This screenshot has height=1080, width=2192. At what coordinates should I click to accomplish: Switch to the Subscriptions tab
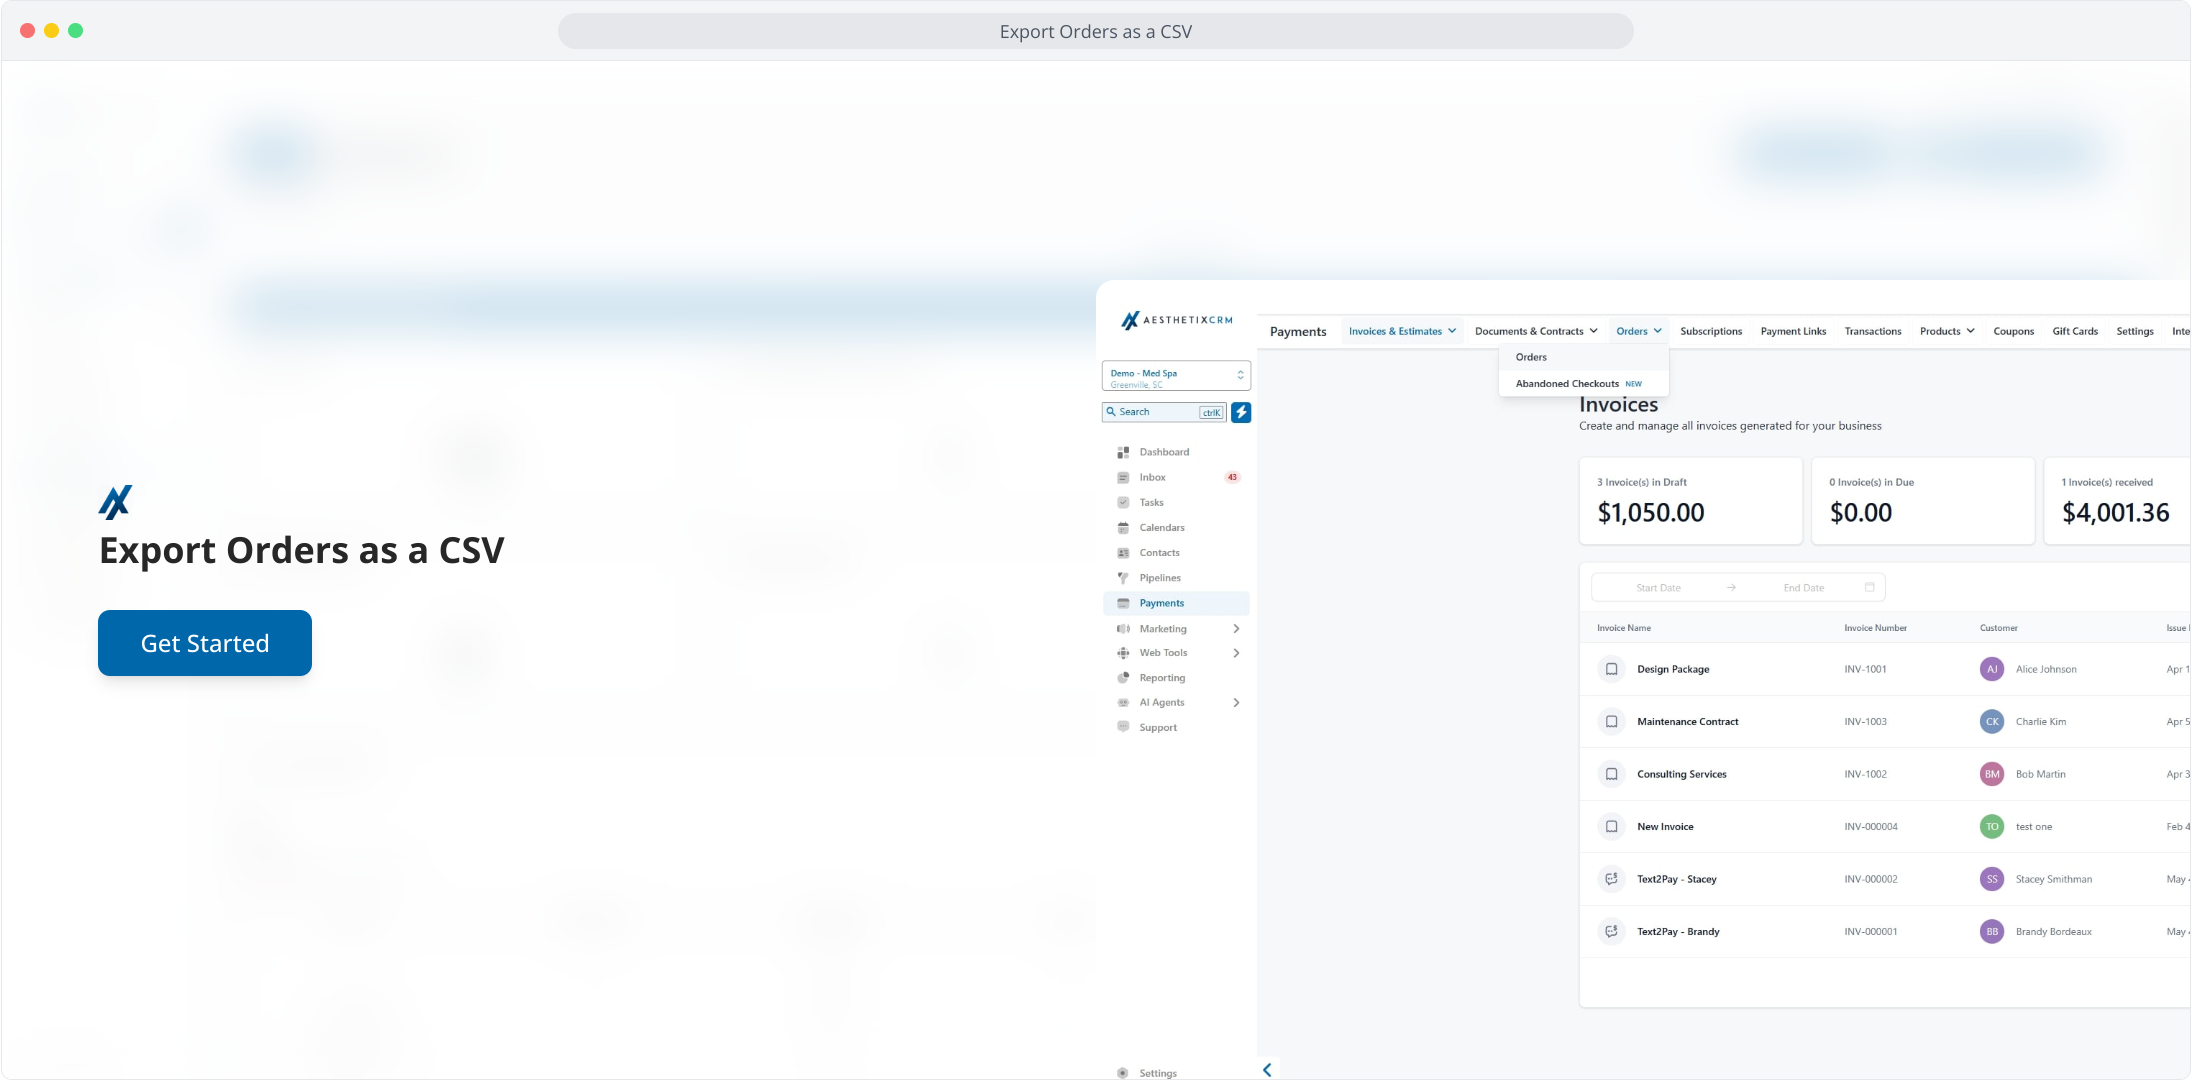click(x=1710, y=331)
